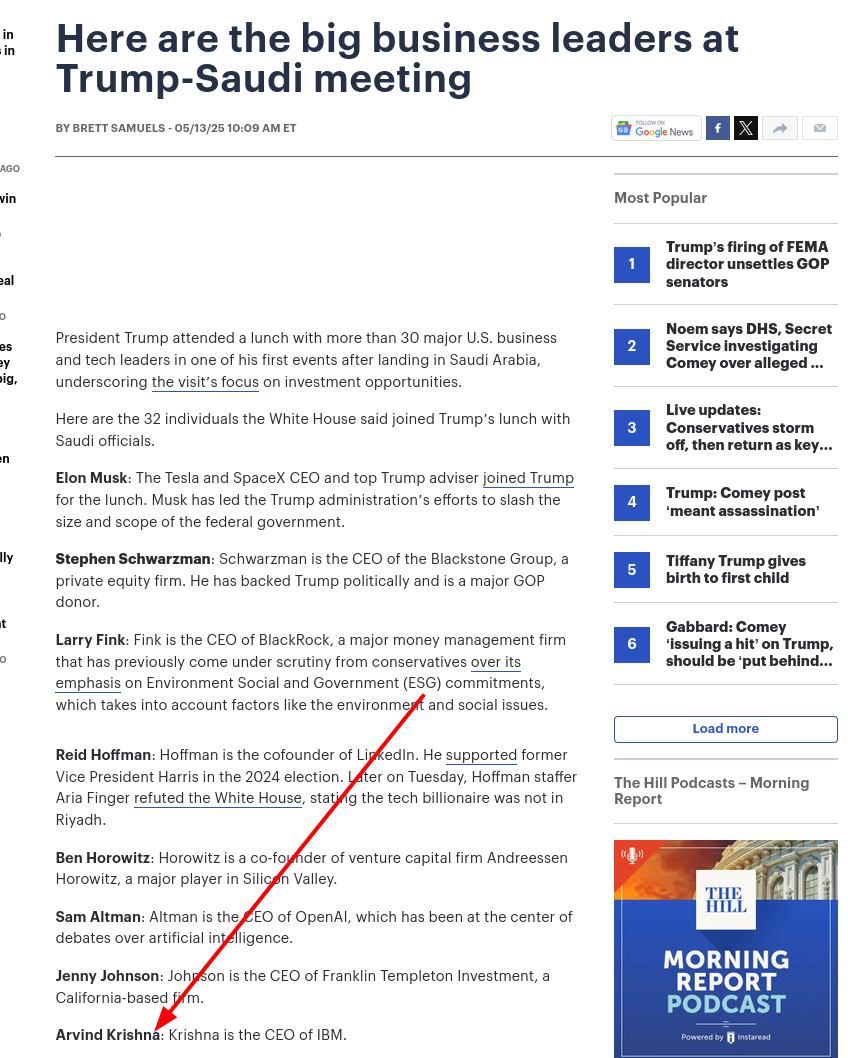This screenshot has height=1058, width=848.
Task: Click the number 4 popular rank badge
Action: click(x=632, y=502)
